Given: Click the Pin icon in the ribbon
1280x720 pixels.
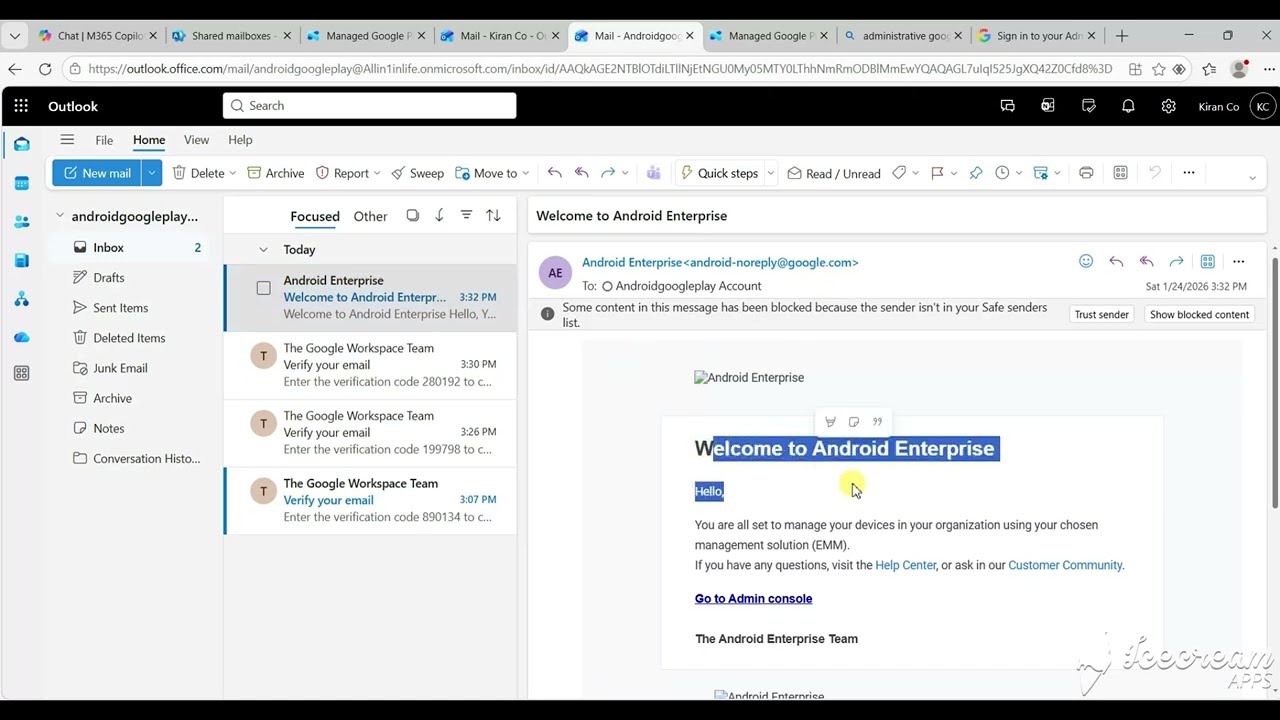Looking at the screenshot, I should [x=976, y=173].
